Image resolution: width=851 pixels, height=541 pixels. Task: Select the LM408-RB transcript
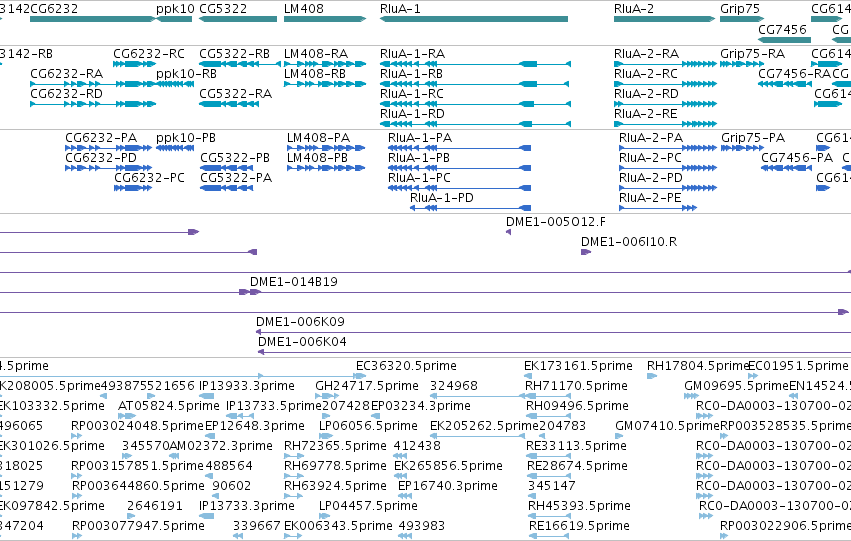click(x=325, y=84)
